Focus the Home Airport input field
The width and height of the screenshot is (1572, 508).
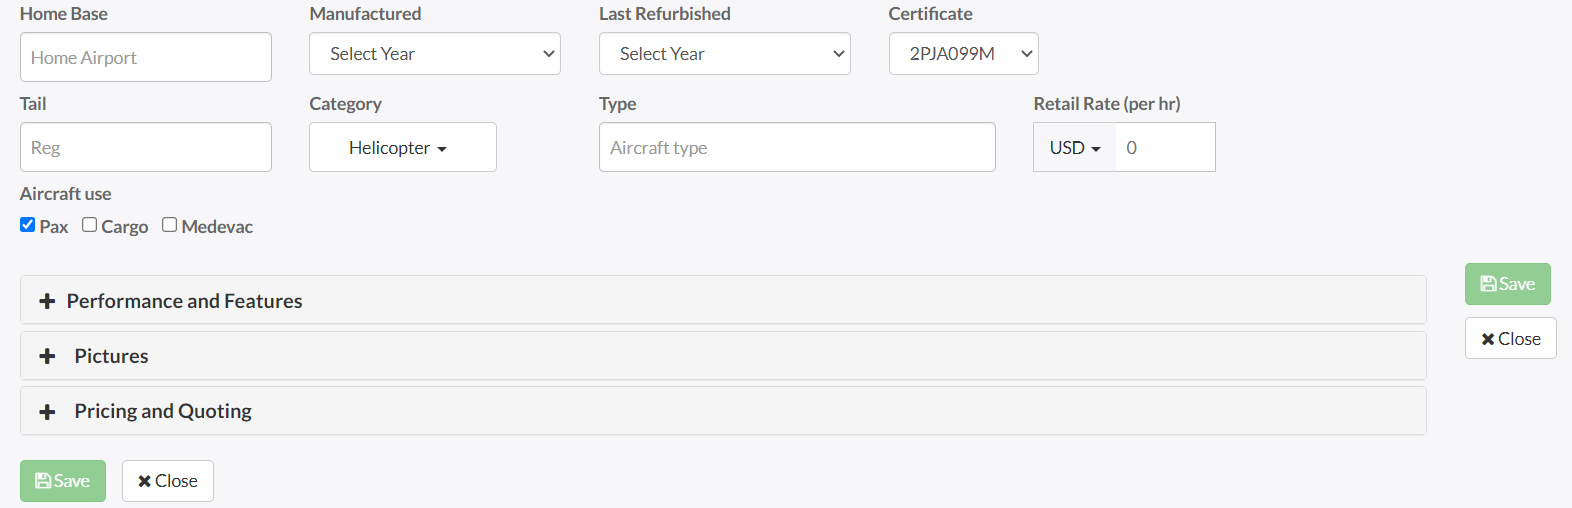146,58
